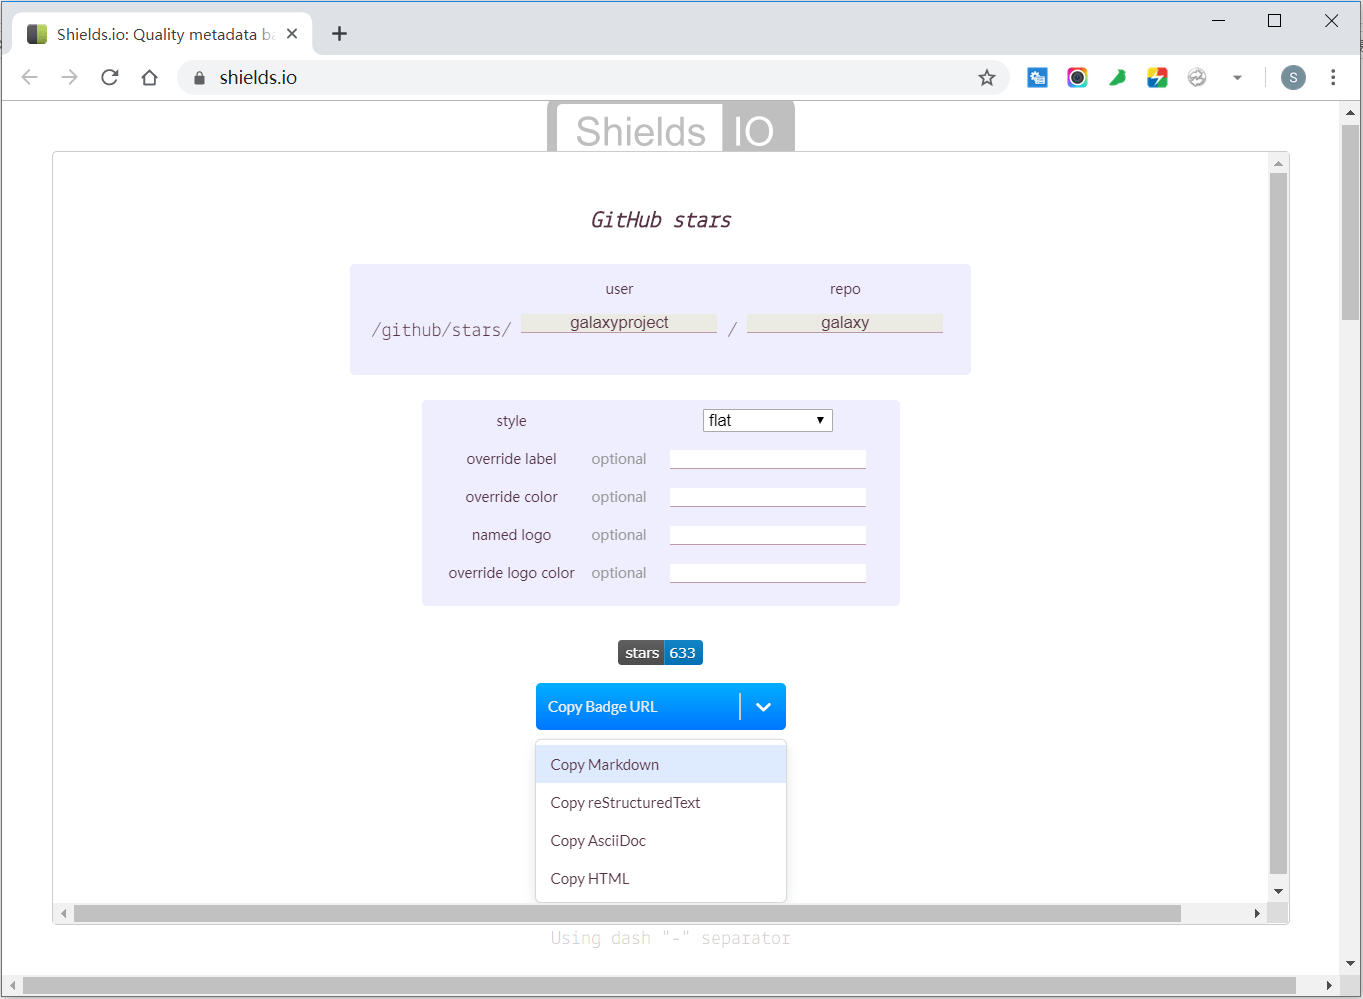Edit the user field galaxyproject
Screen dimensions: 1363x999
tap(619, 322)
